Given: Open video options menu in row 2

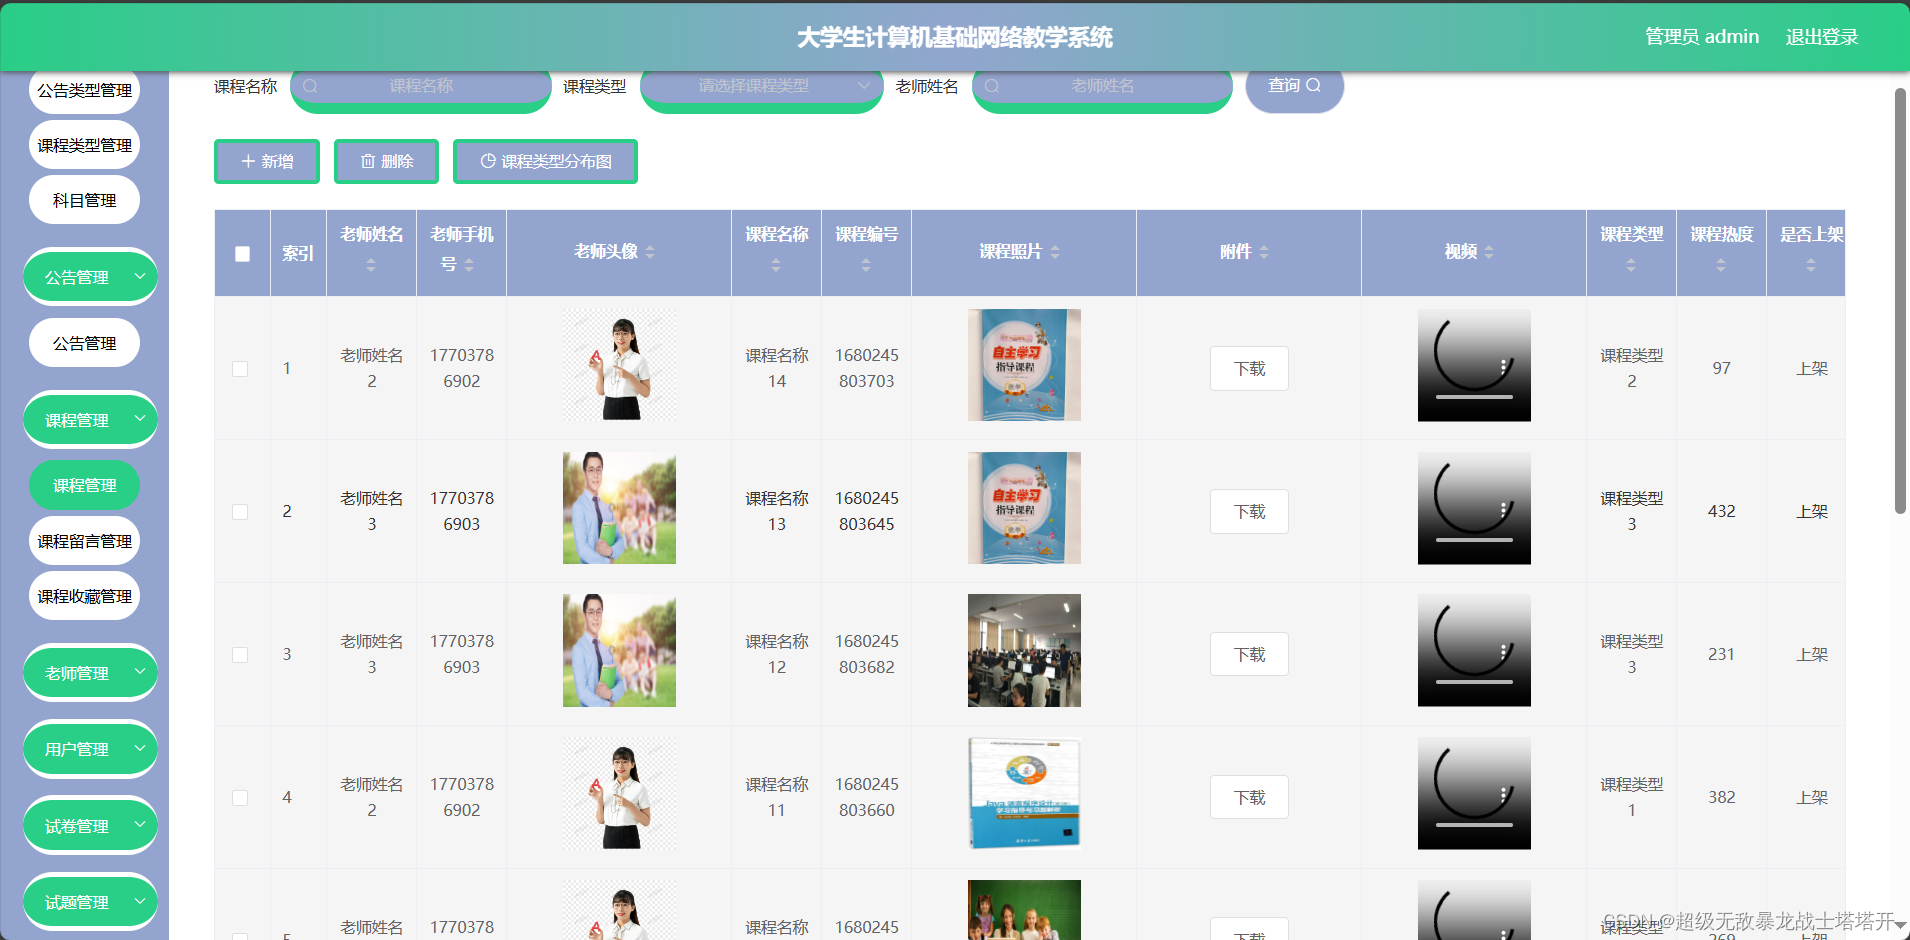Looking at the screenshot, I should point(1503,510).
